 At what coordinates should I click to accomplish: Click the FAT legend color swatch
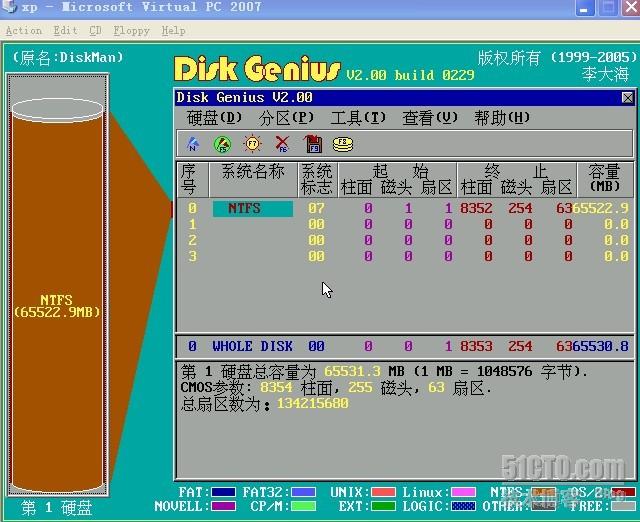click(x=223, y=493)
